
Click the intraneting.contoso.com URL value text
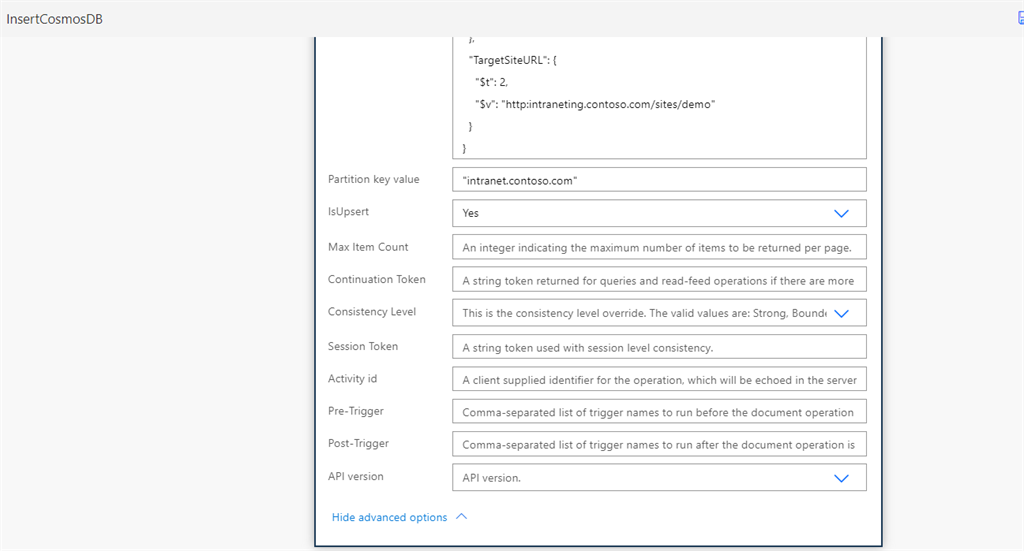[x=608, y=104]
